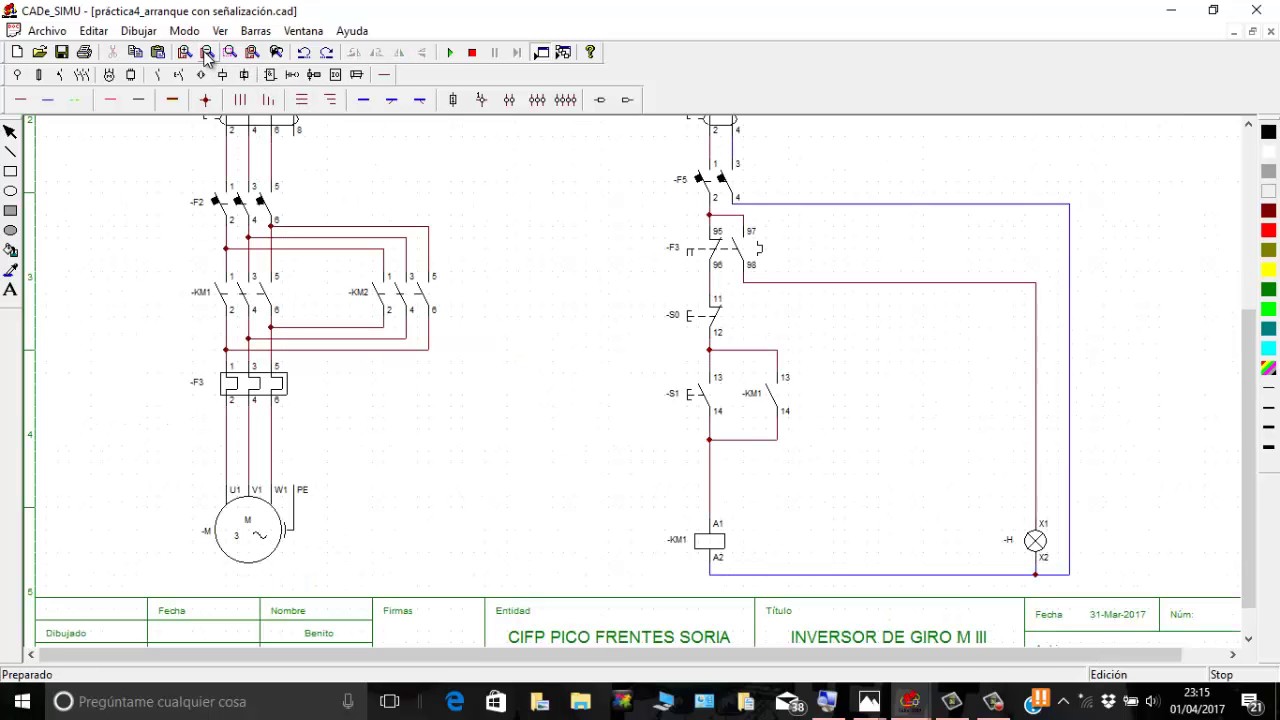Click the copy icon in the toolbar
1280x720 pixels.
point(135,52)
